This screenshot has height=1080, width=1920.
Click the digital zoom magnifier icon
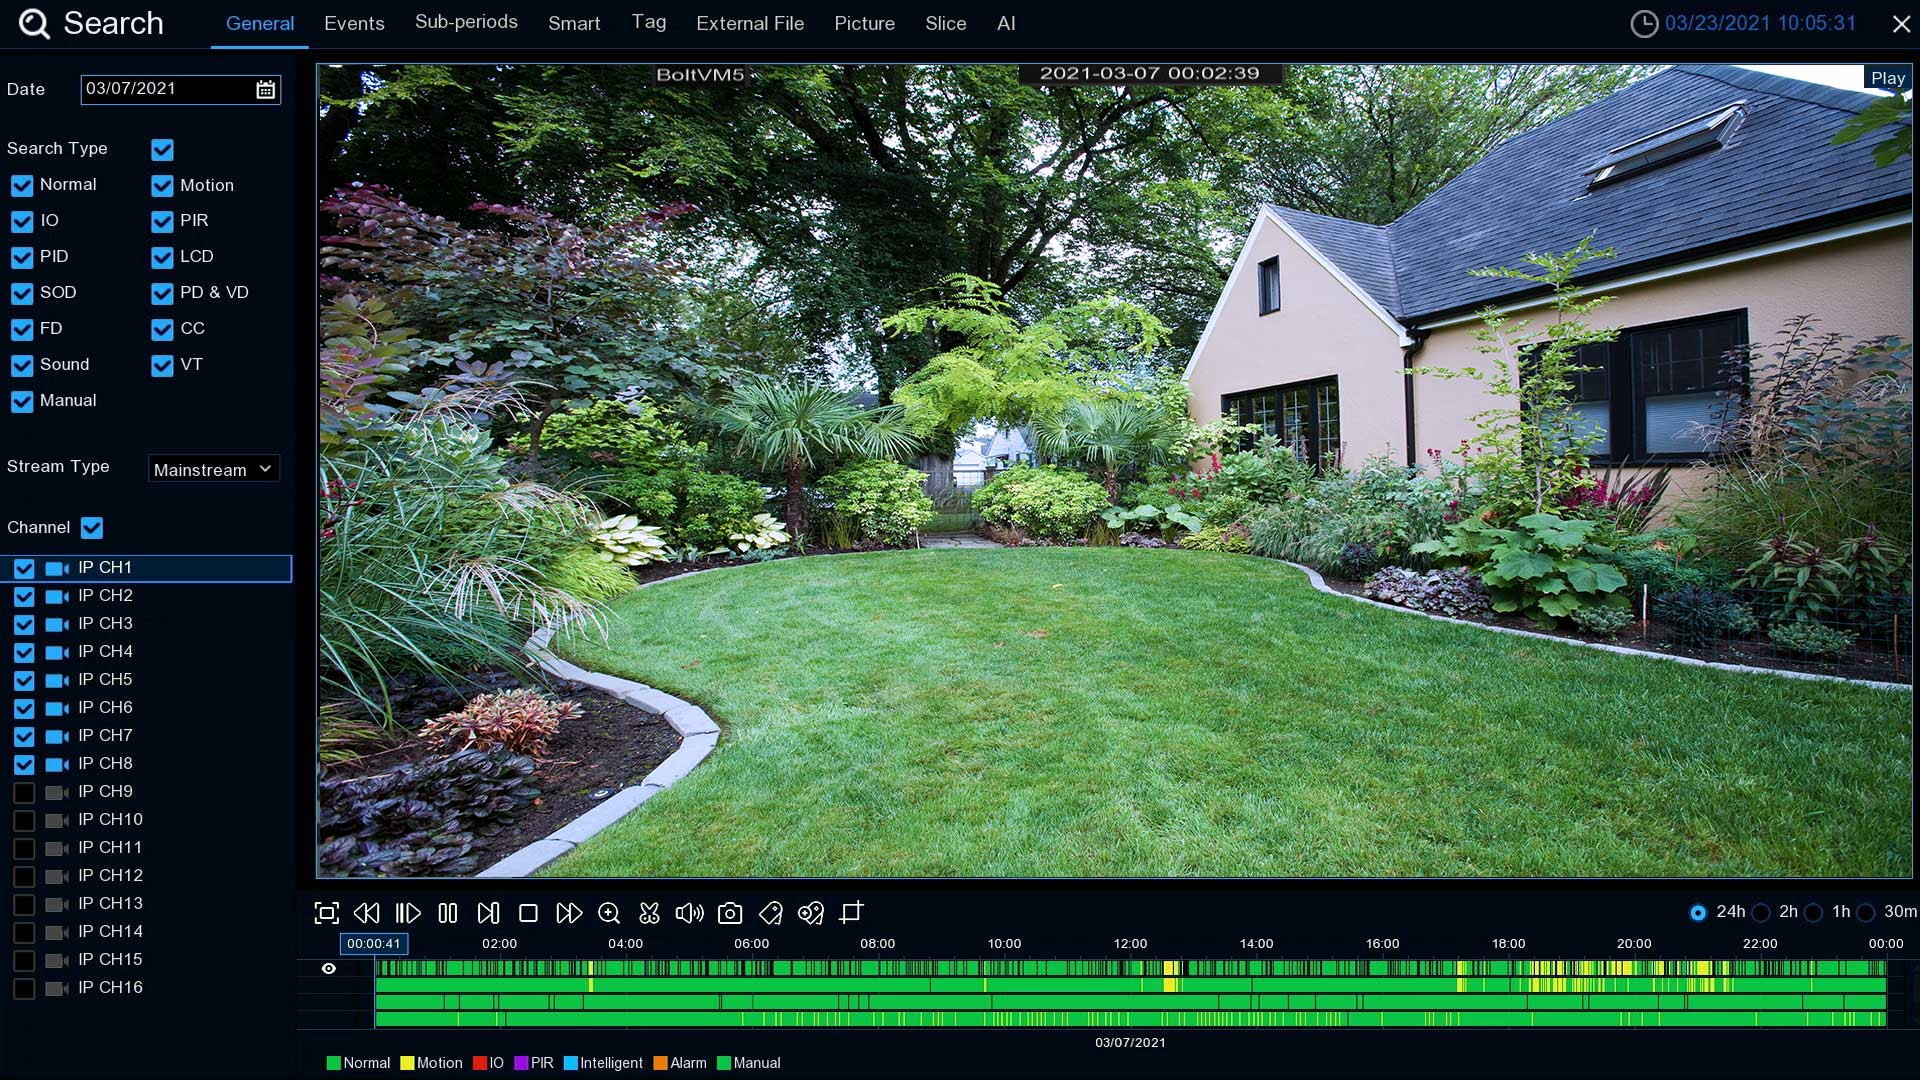pos(609,913)
